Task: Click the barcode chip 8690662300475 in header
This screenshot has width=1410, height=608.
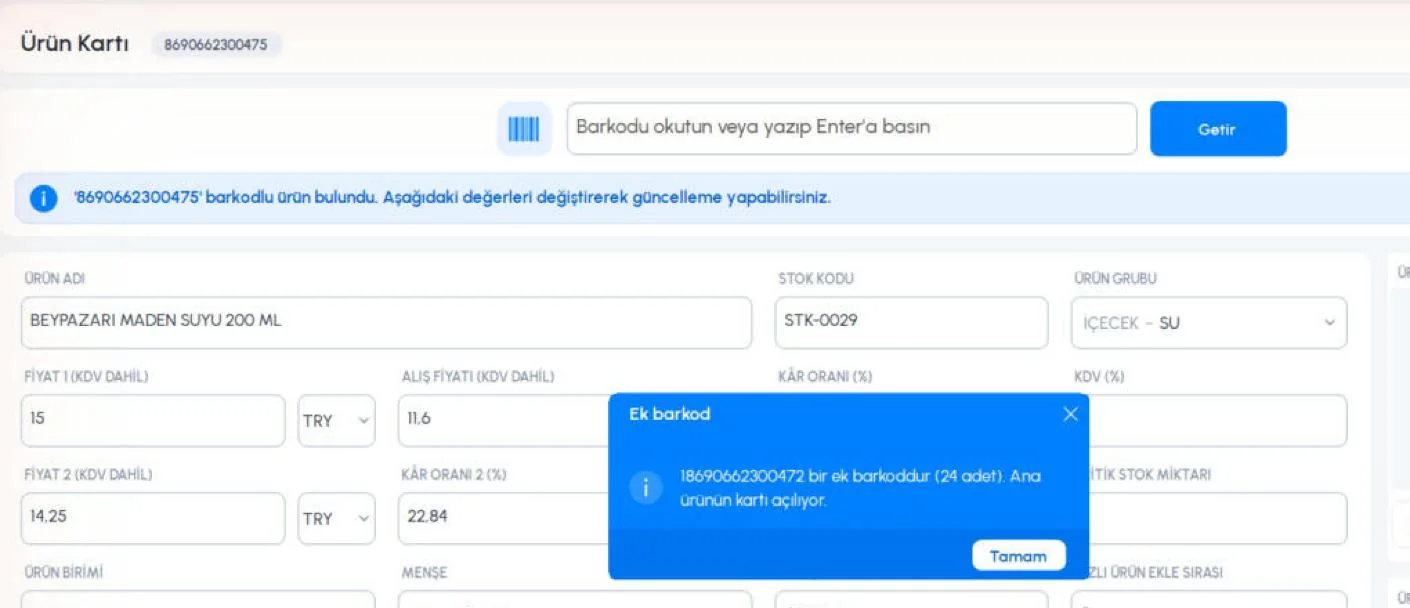Action: pyautogui.click(x=216, y=45)
